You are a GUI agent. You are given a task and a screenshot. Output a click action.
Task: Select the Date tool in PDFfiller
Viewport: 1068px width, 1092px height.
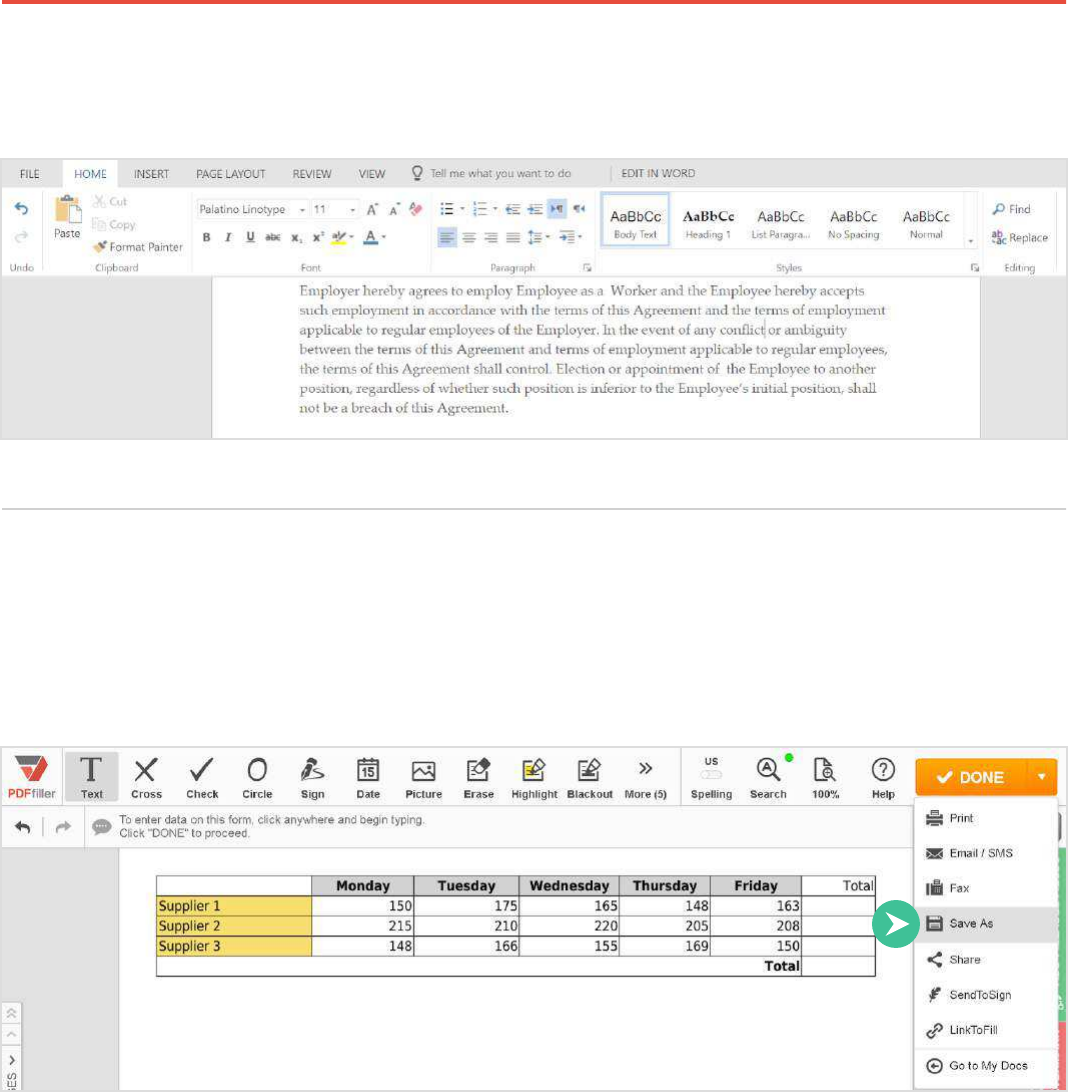tap(368, 777)
